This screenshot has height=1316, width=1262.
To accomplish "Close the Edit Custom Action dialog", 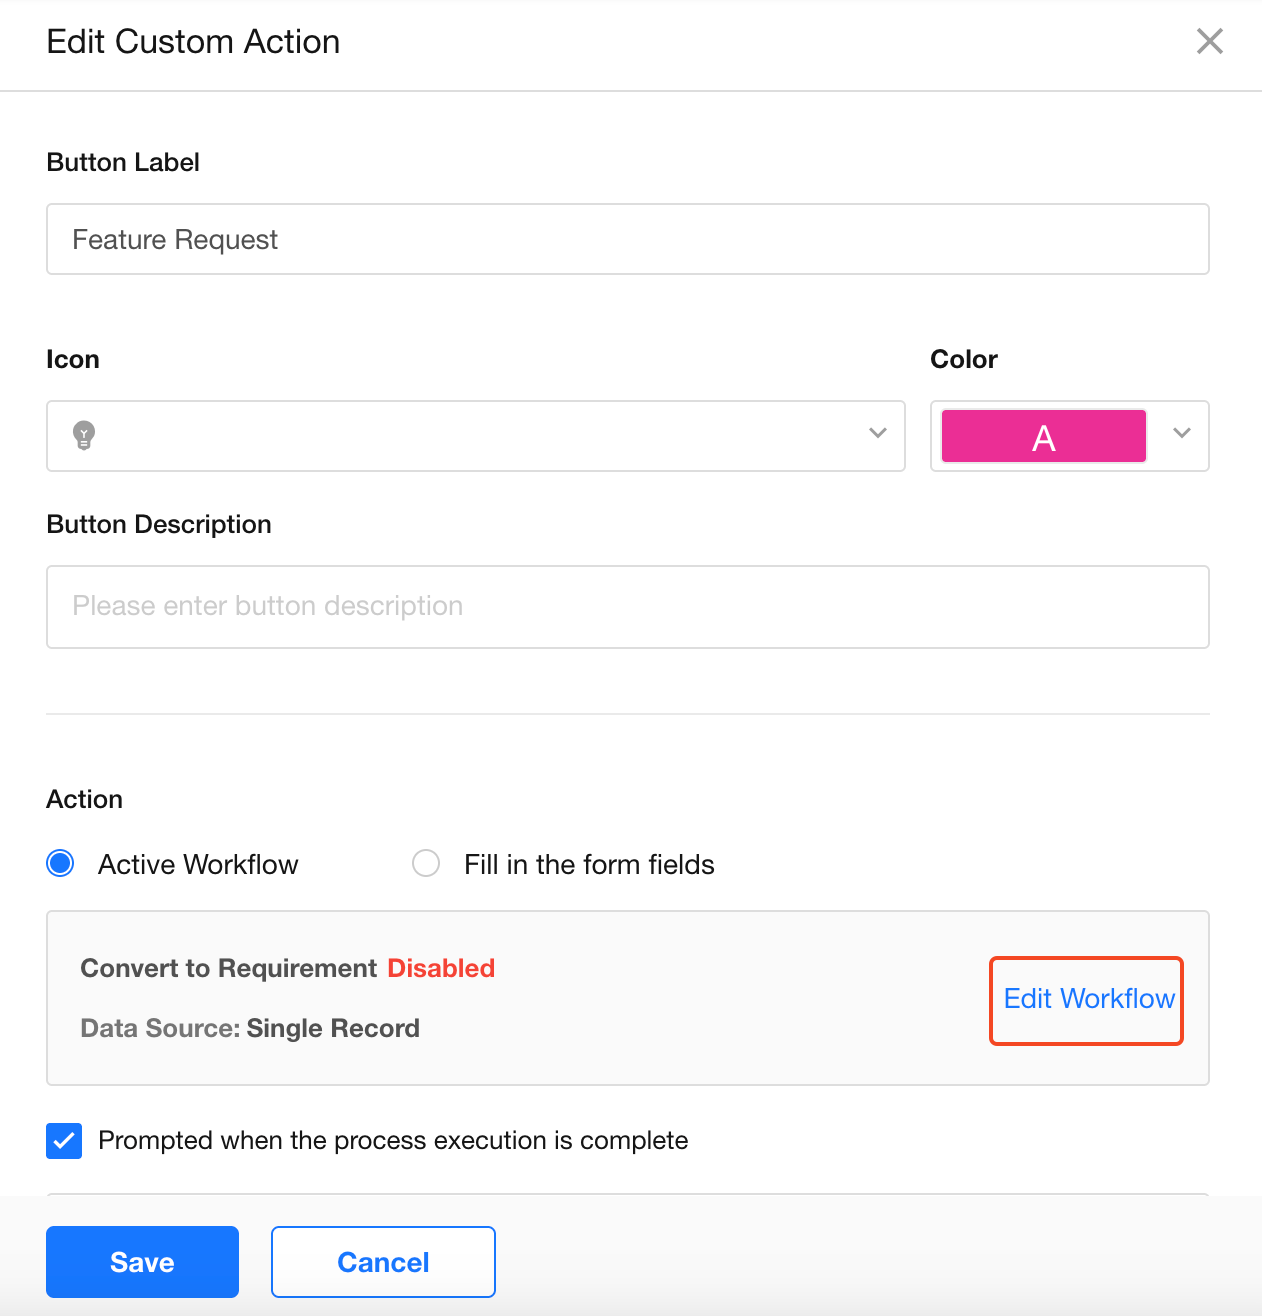I will click(x=1210, y=41).
